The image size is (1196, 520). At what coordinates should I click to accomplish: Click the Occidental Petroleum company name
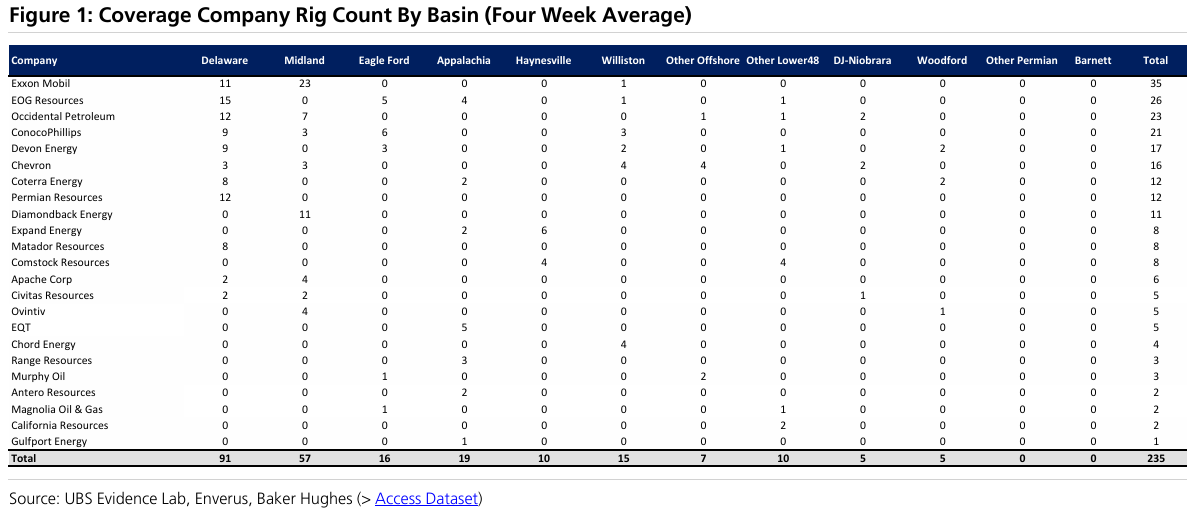(63, 117)
